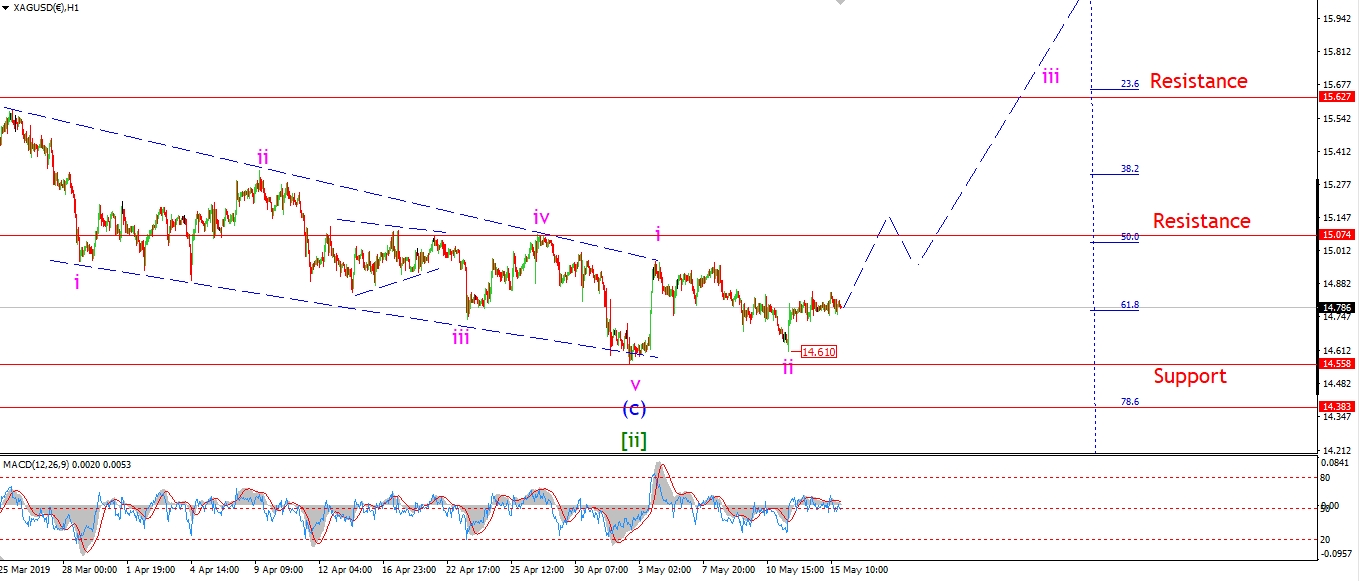Click the 38.2 Fibonacci level label
Image resolution: width=1360 pixels, height=581 pixels.
pos(1130,169)
